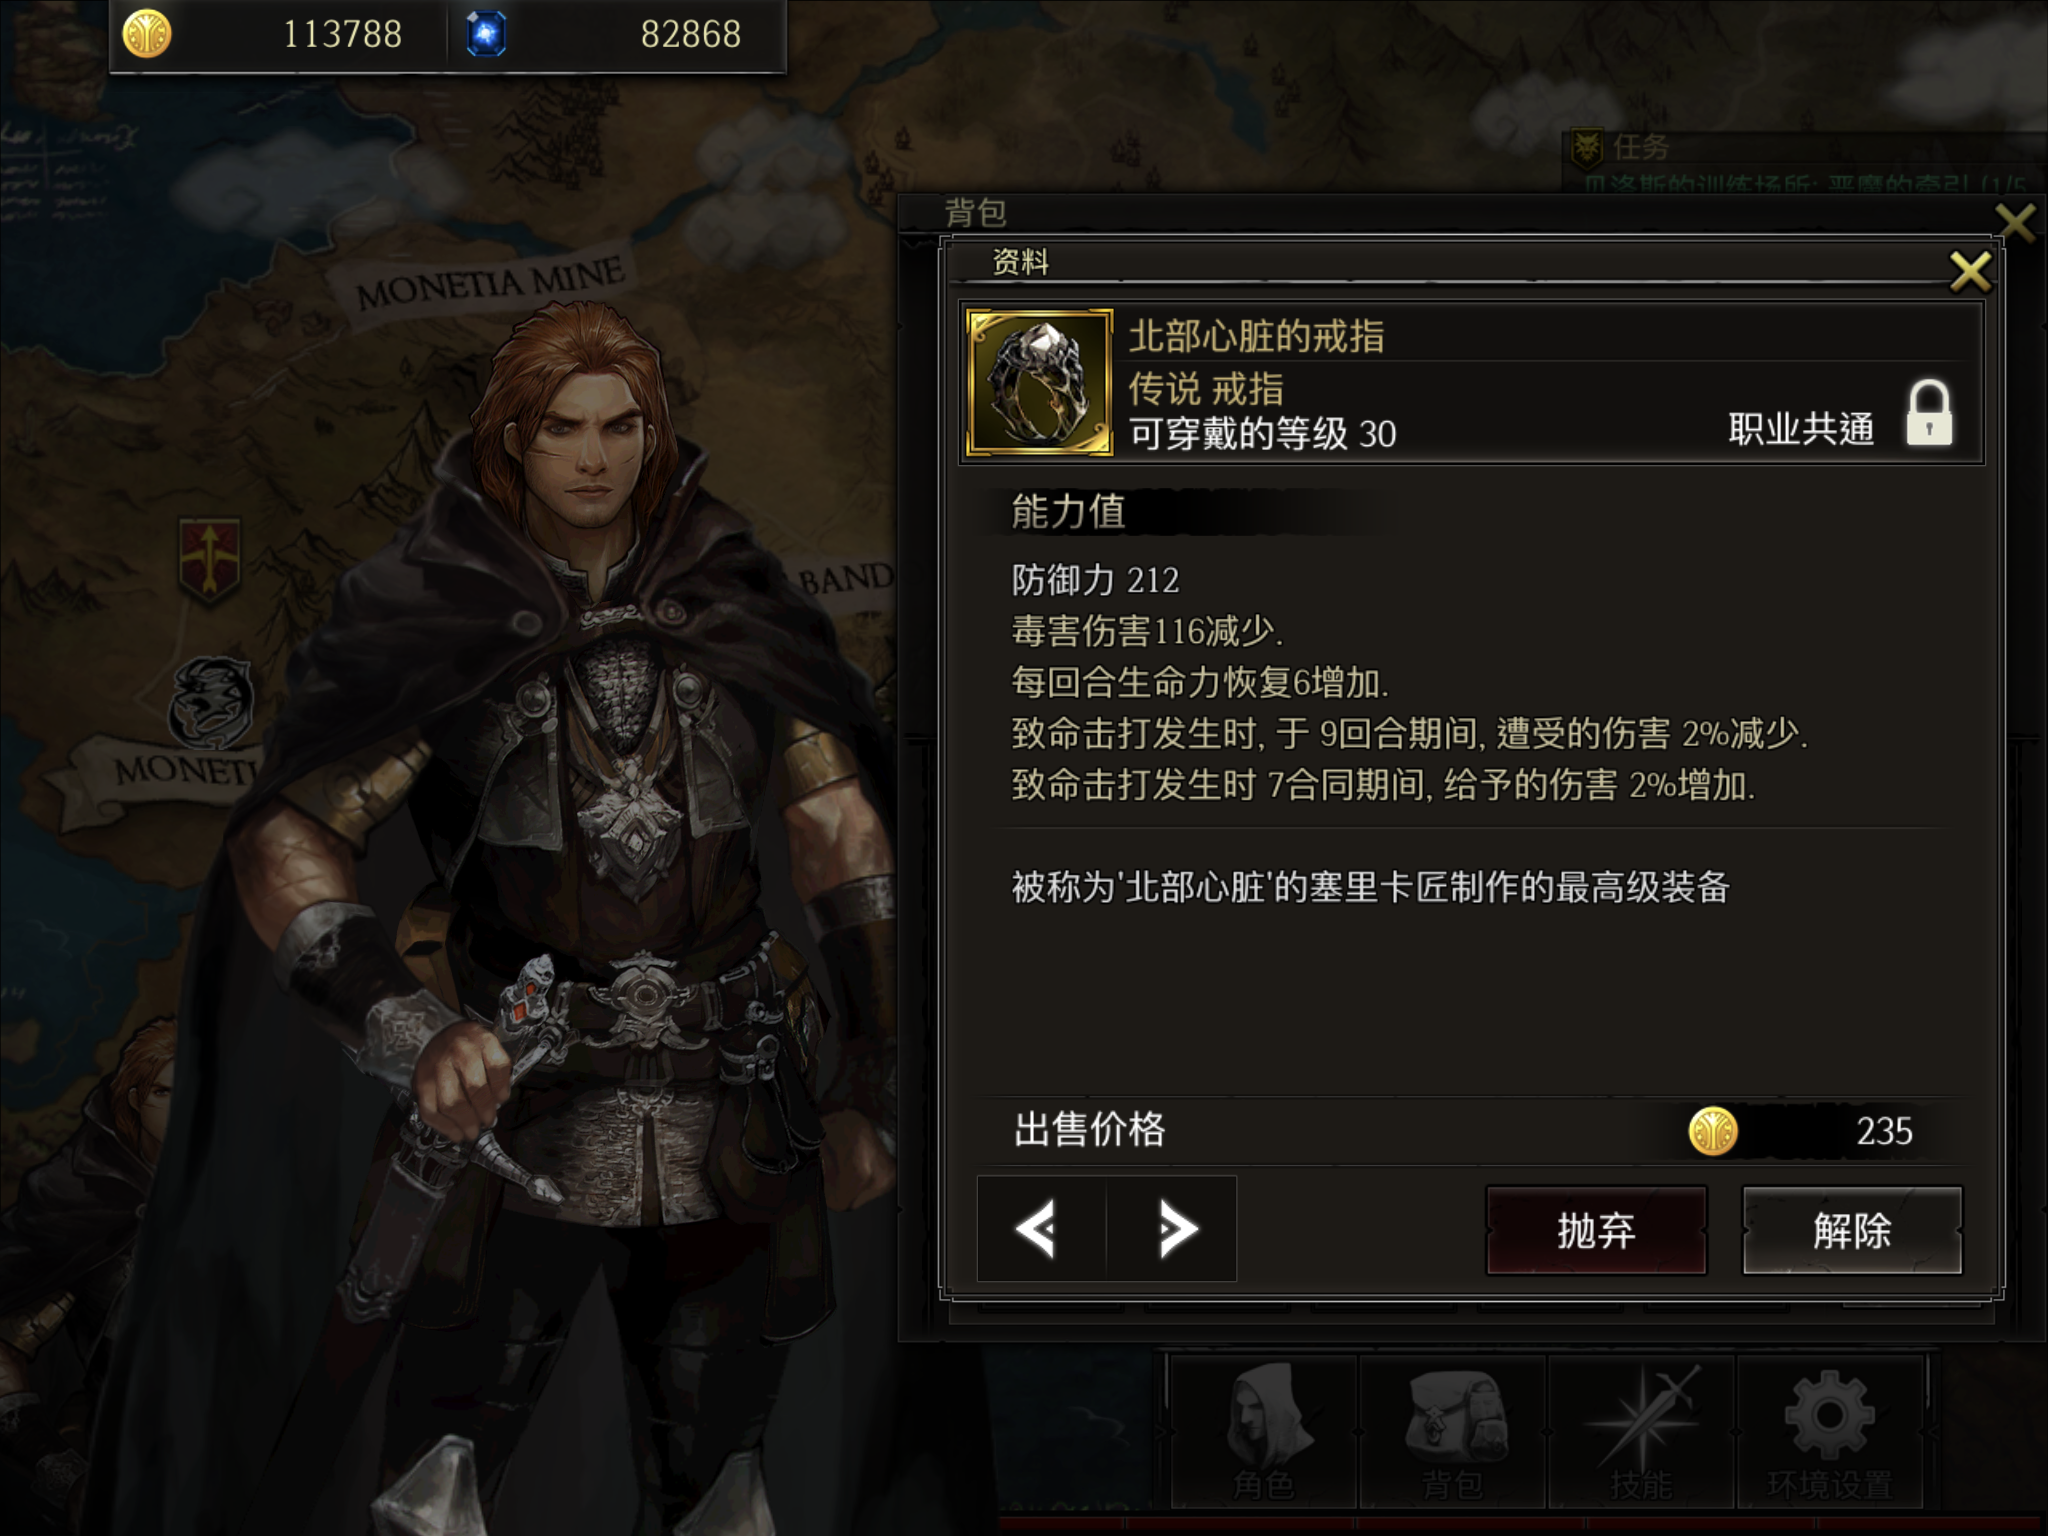Select the dragon emblem map marker
Viewport: 2048px width, 1536px height.
(210, 702)
